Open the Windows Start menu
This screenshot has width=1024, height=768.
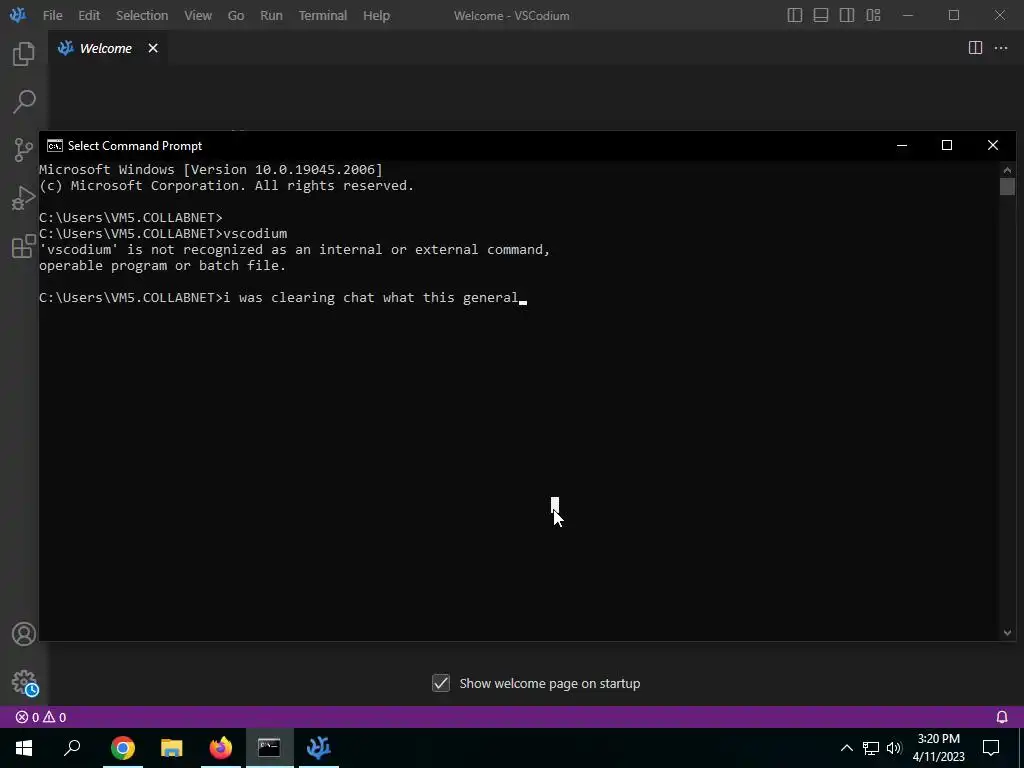point(24,748)
